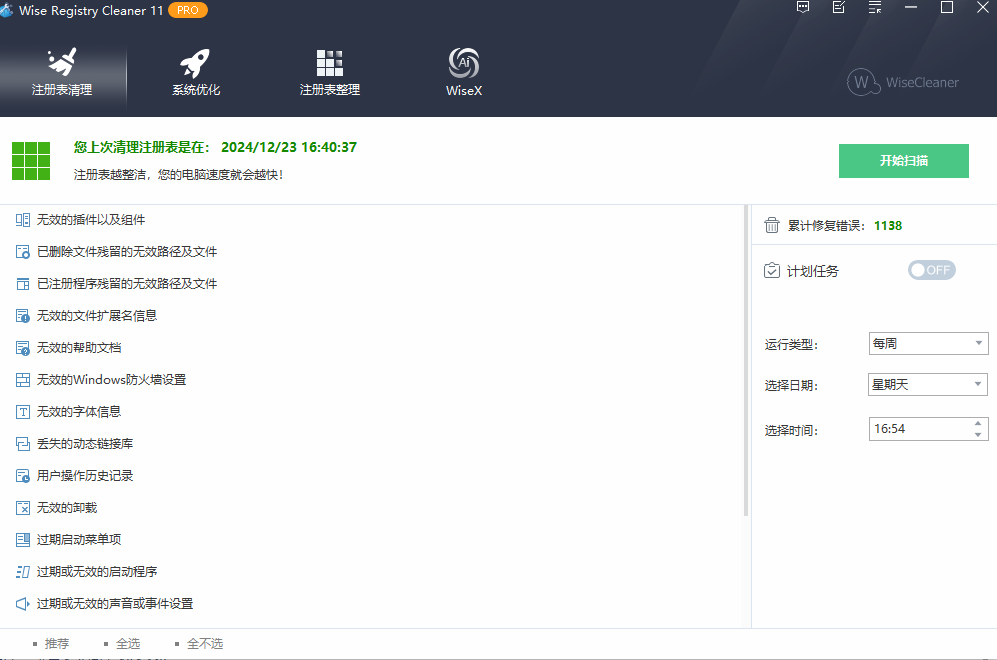This screenshot has height=660, width=997.
Task: Click the trash icon beside 累计修复错误
Action: pos(770,225)
